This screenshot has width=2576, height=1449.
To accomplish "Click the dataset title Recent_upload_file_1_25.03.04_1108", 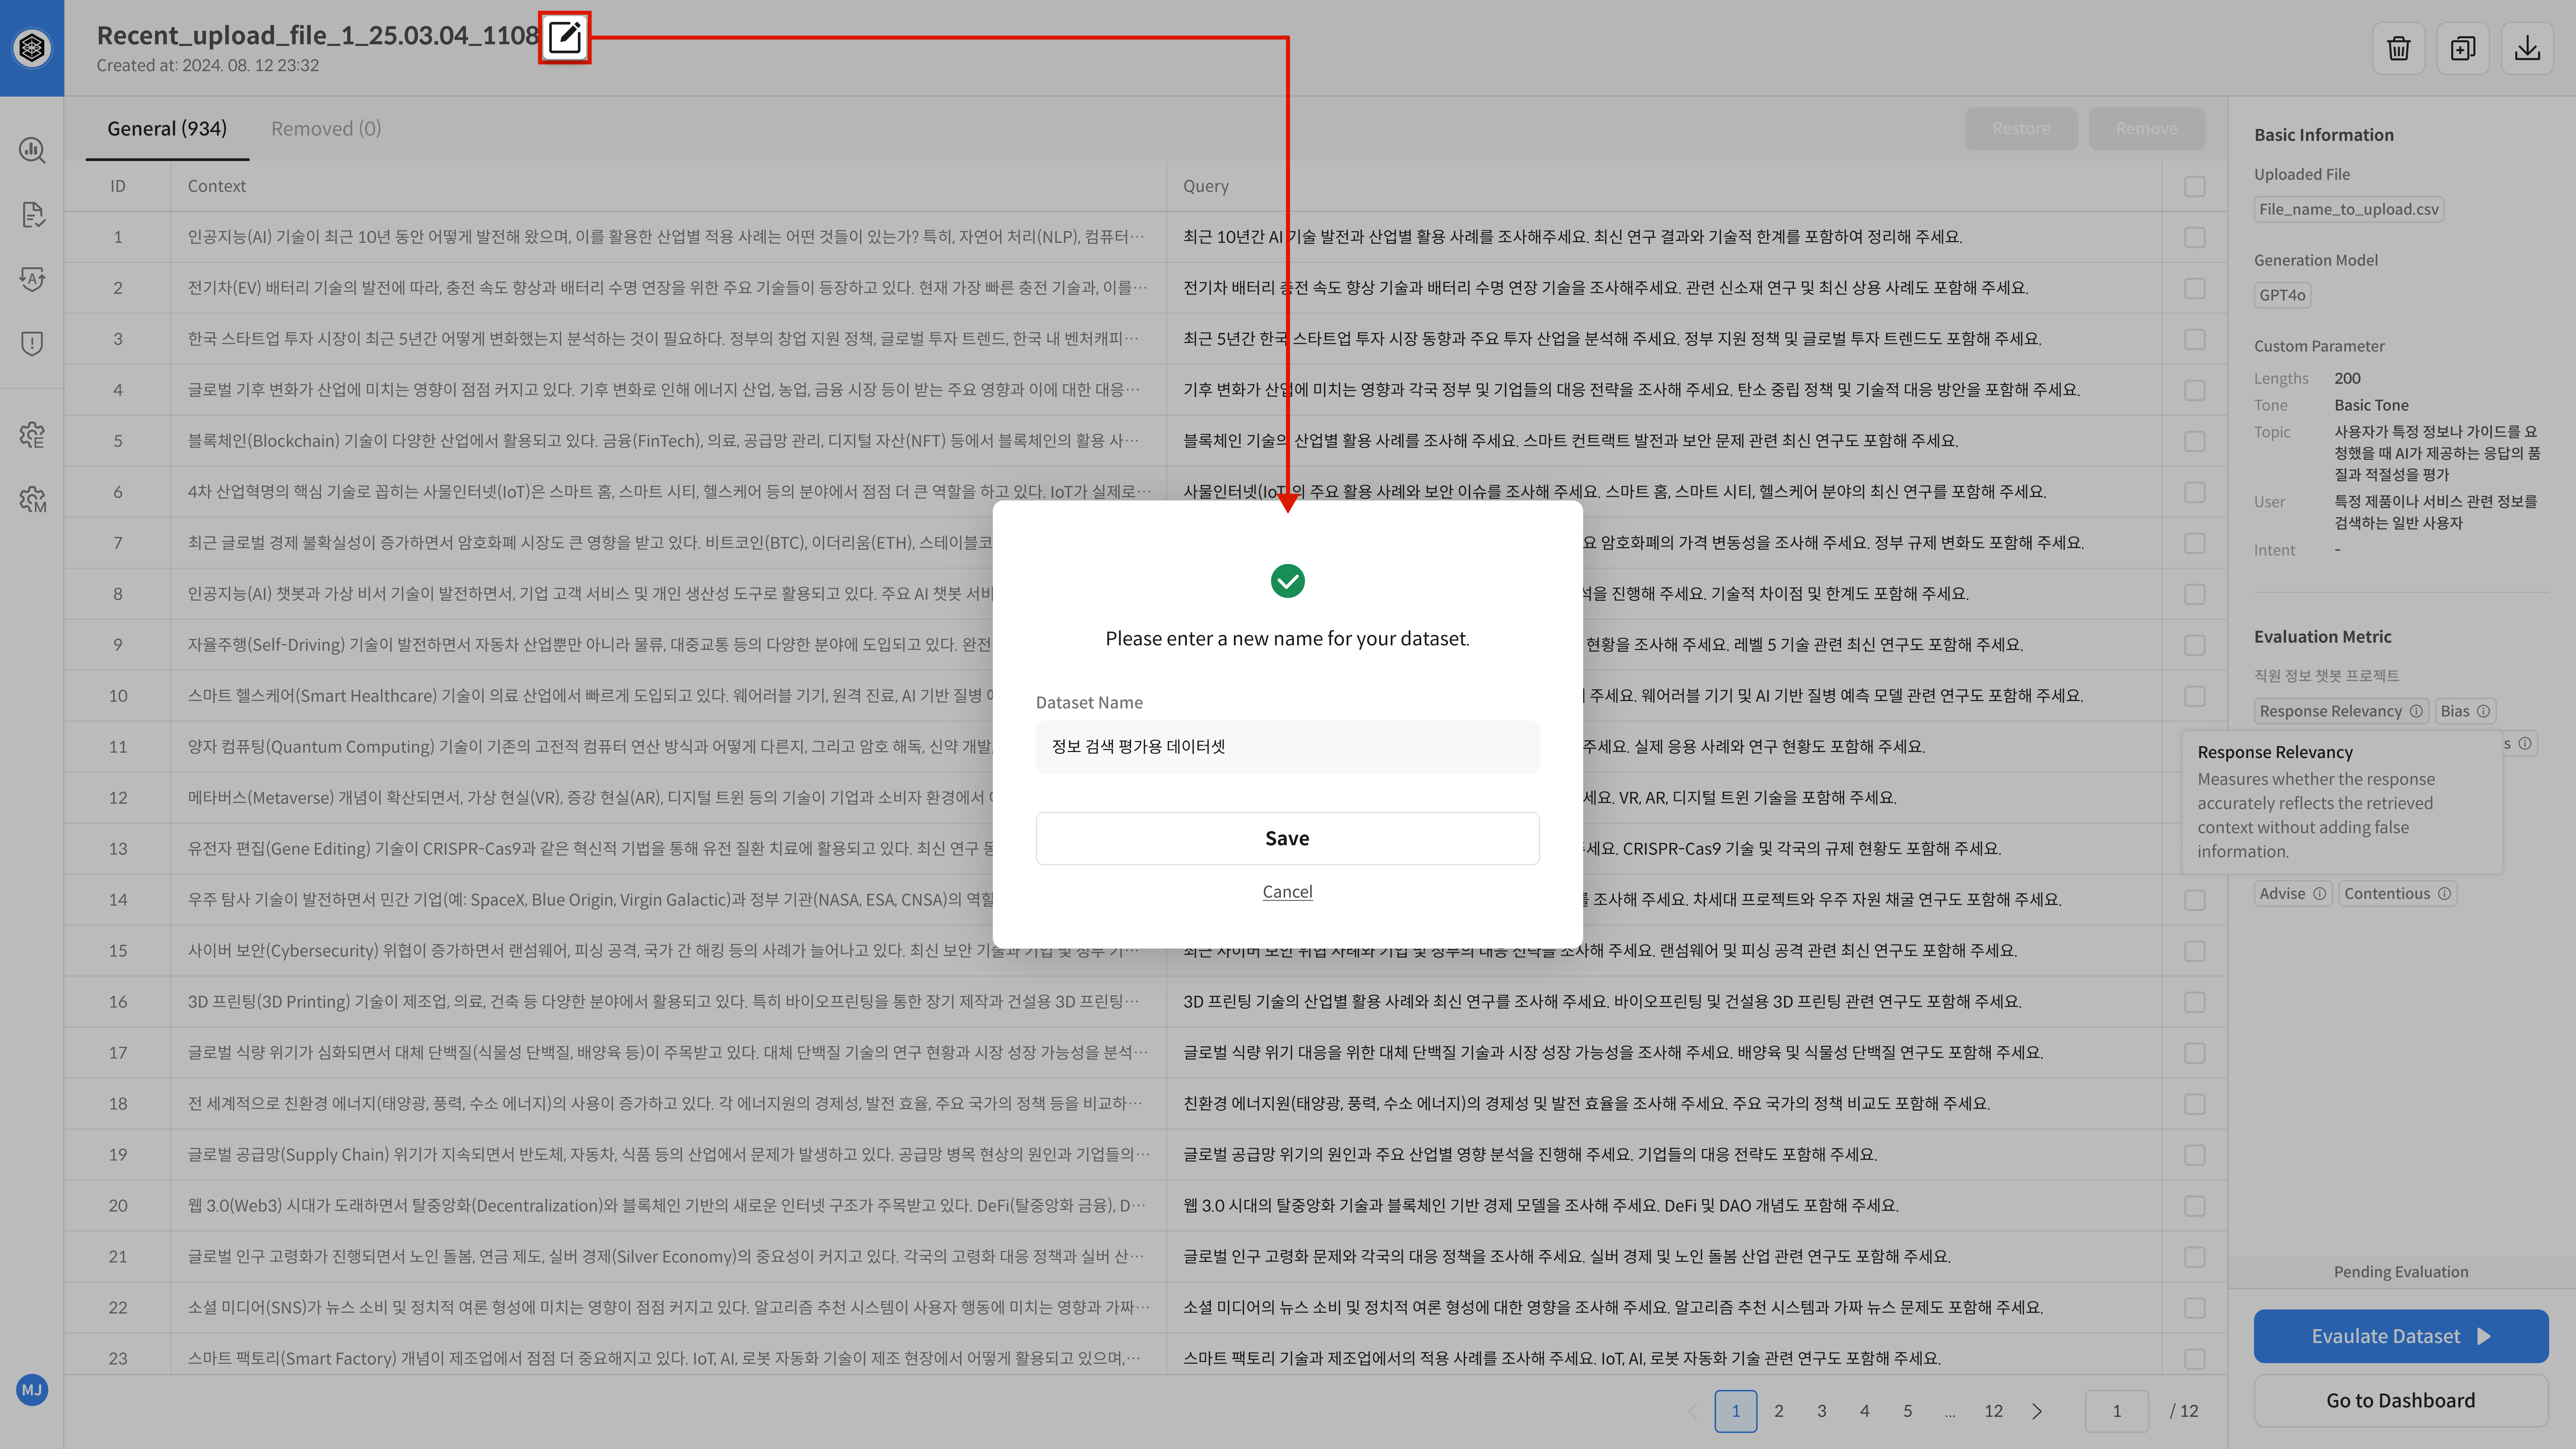I will tap(318, 36).
